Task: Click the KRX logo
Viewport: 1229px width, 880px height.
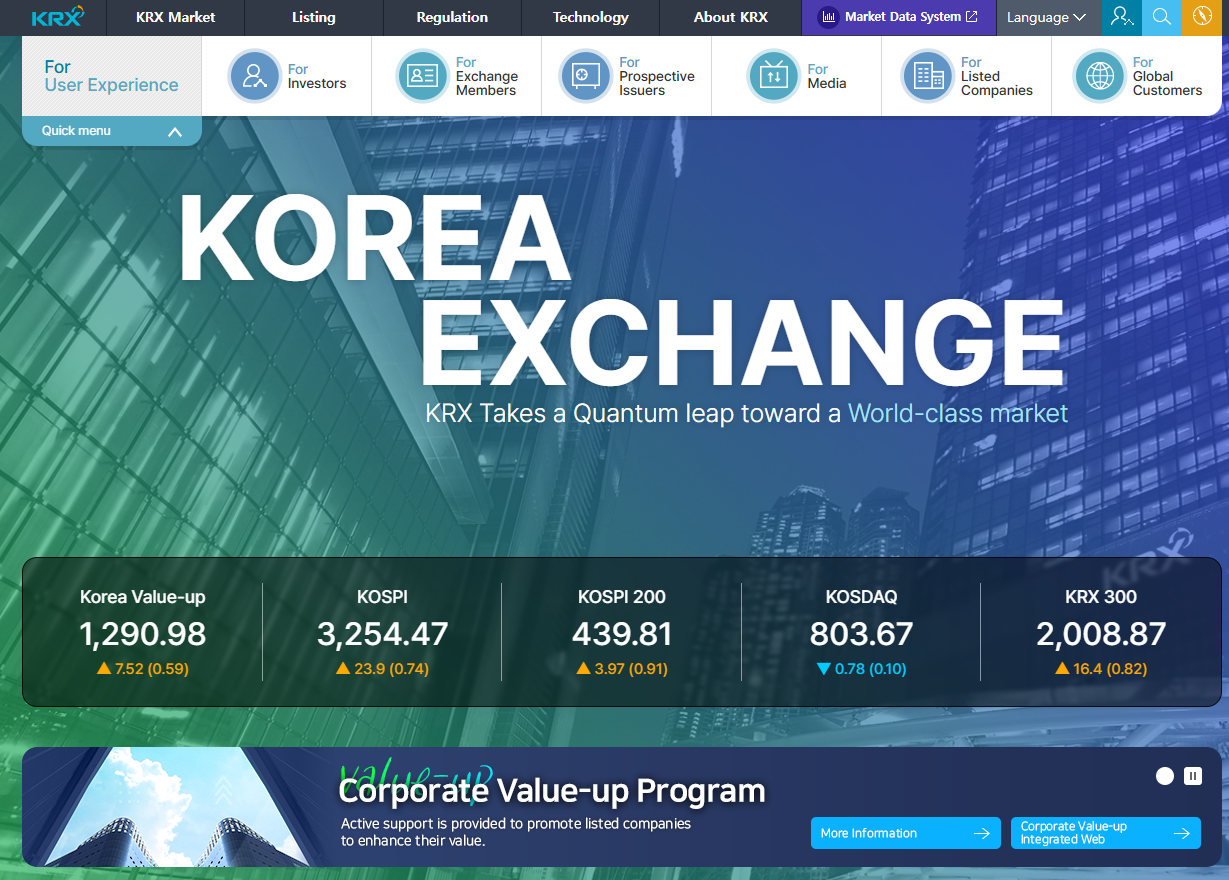Action: click(57, 17)
